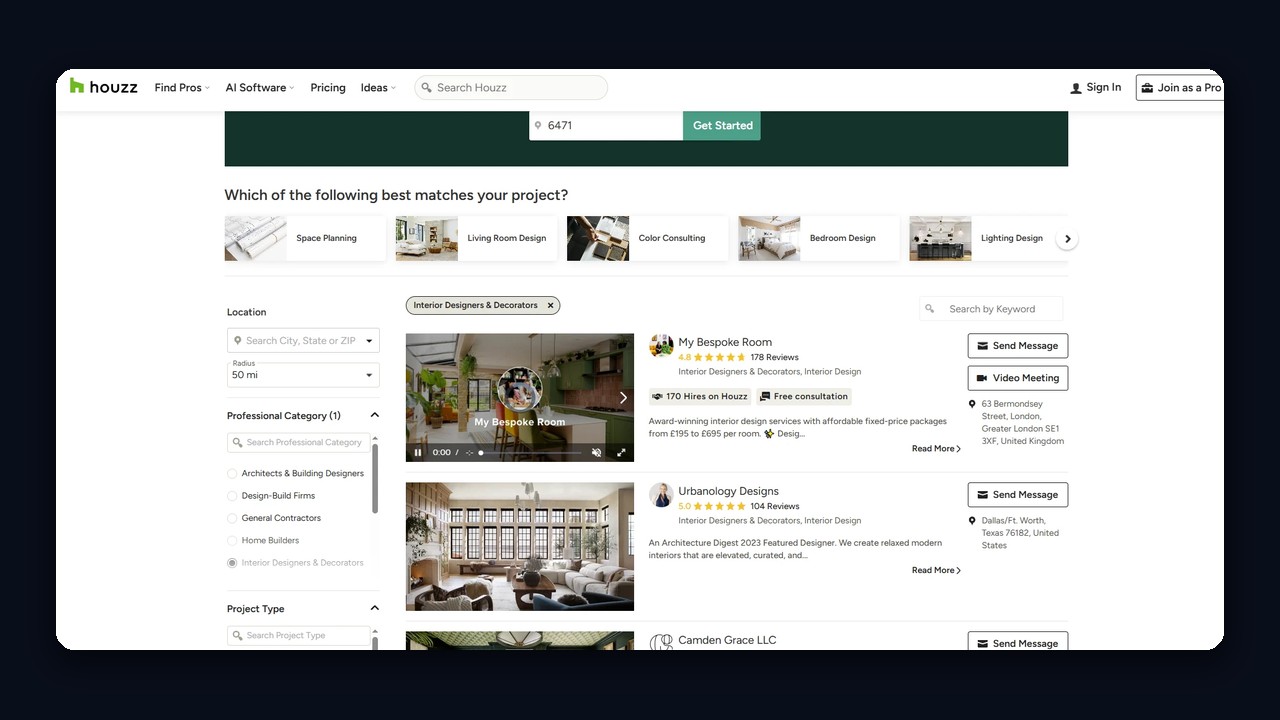This screenshot has height=720, width=1280.
Task: Click the Professional Category list scrollbar
Action: click(375, 478)
